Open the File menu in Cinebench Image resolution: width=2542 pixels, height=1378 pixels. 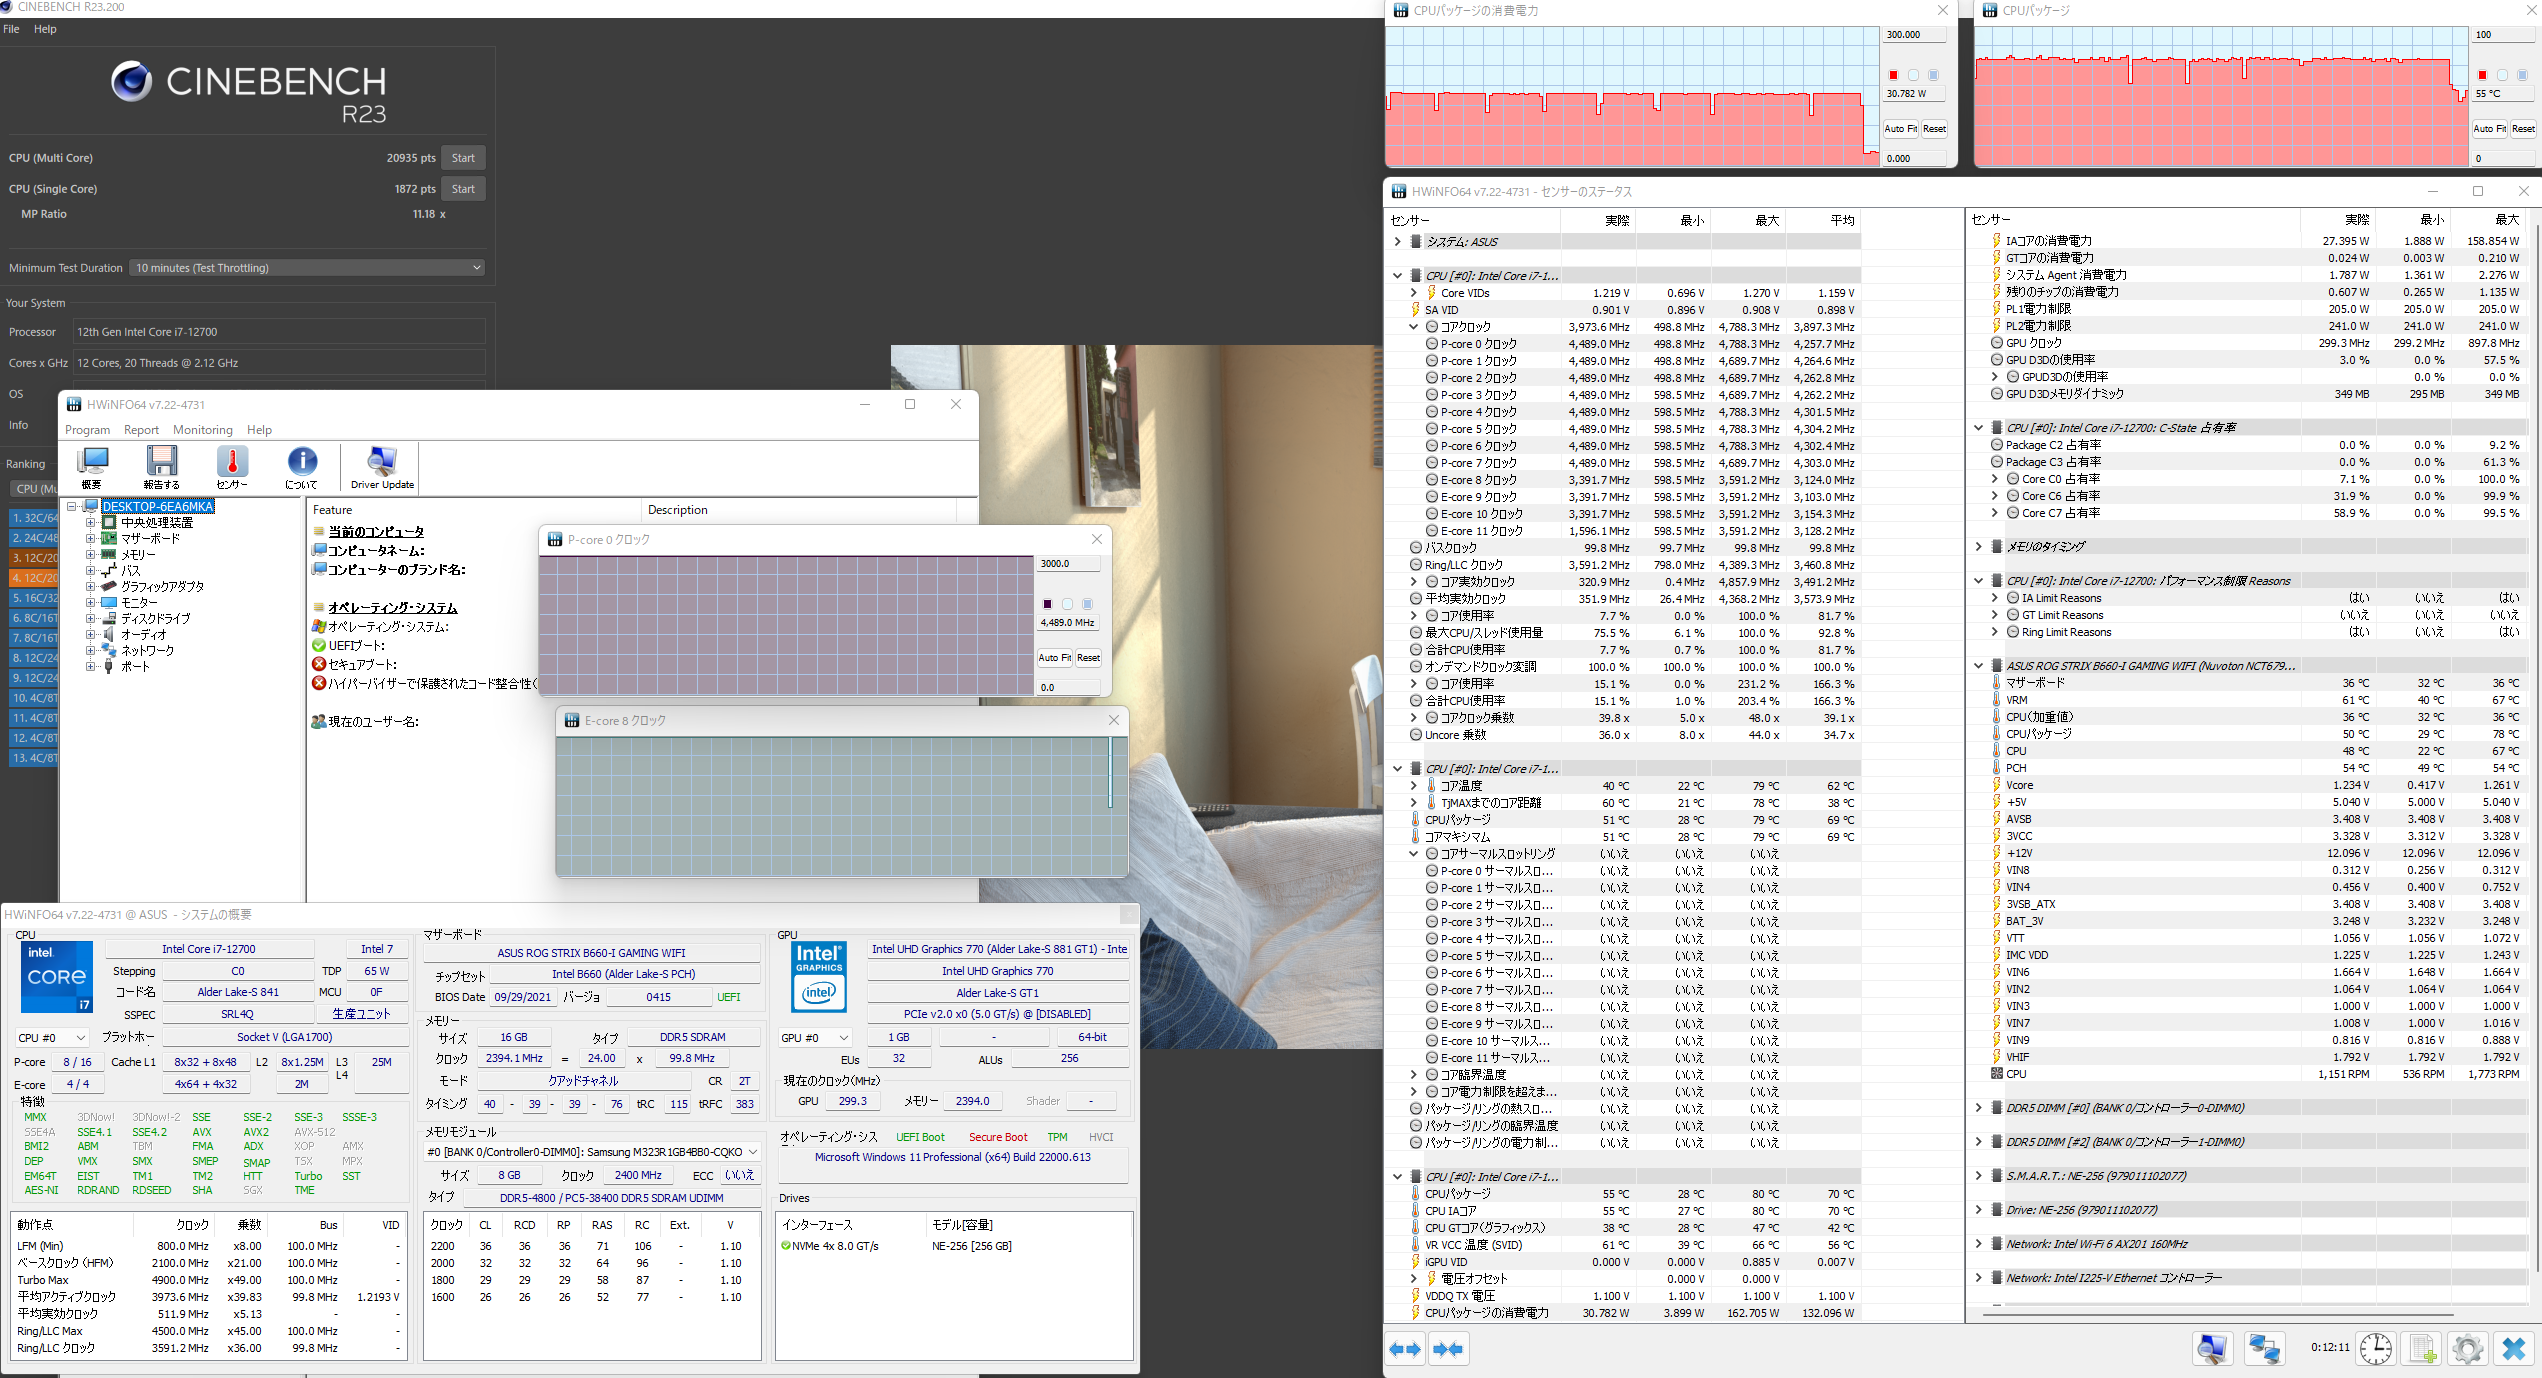click(12, 29)
